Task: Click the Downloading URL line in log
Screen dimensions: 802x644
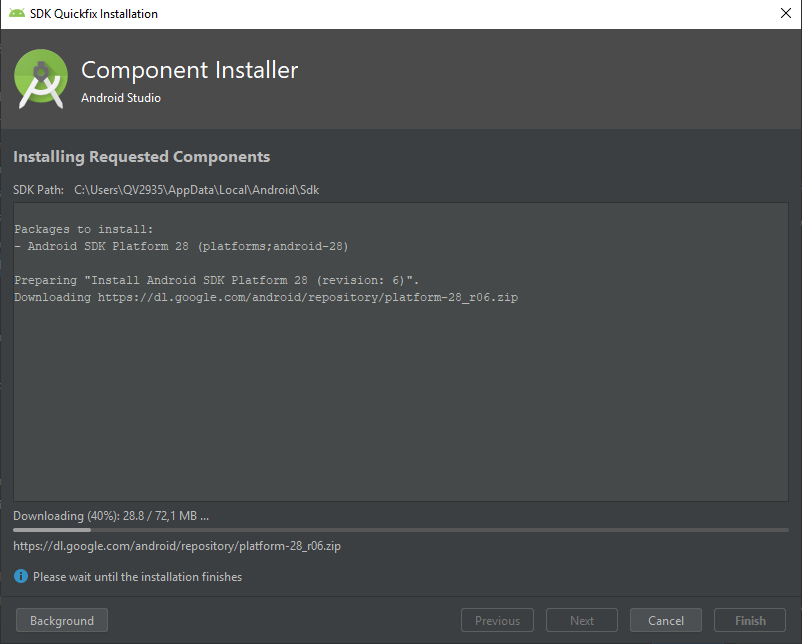Action: (x=266, y=297)
